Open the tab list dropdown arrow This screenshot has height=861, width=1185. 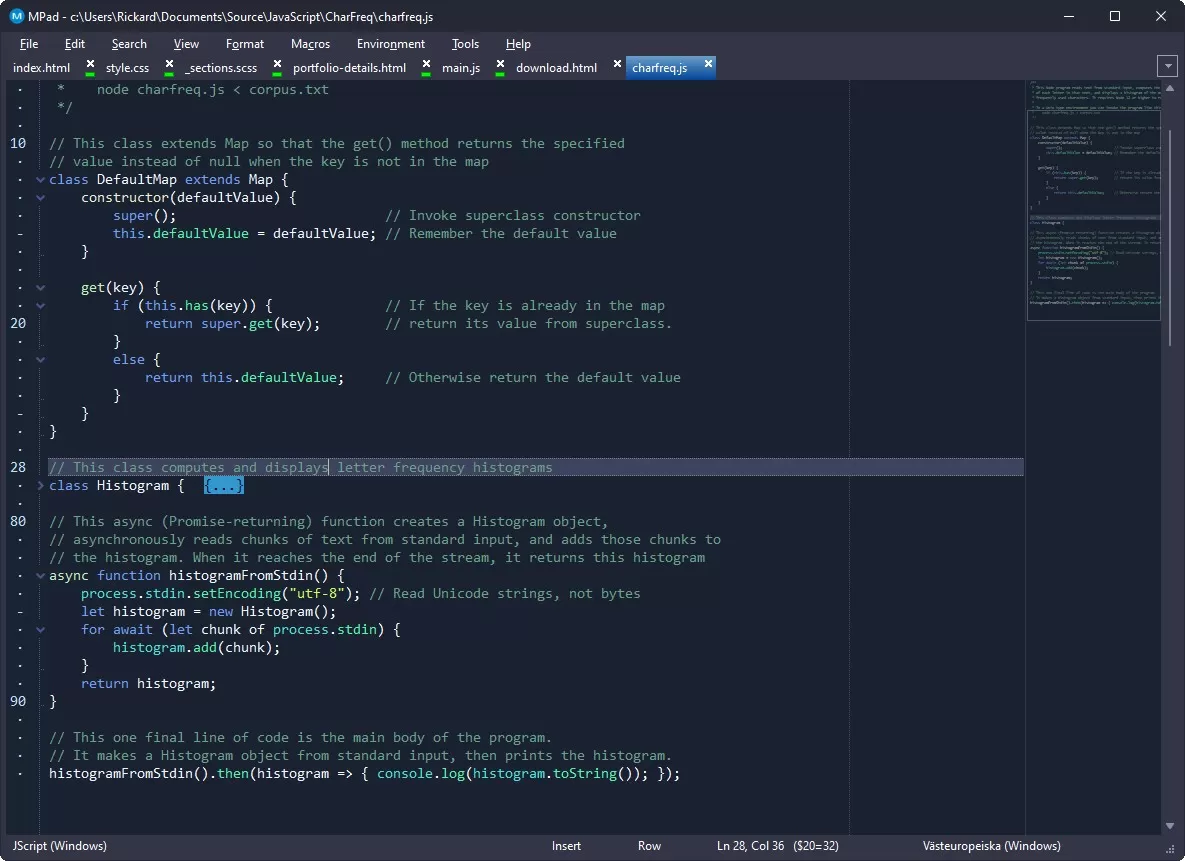(1166, 66)
